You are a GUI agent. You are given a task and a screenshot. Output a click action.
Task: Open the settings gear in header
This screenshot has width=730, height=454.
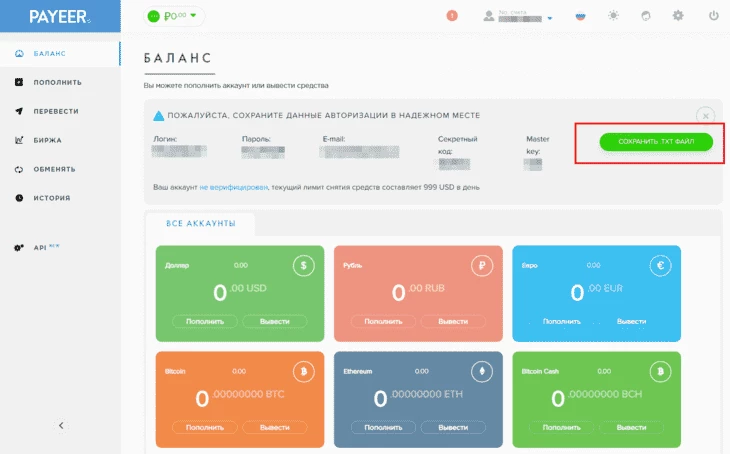[x=678, y=16]
